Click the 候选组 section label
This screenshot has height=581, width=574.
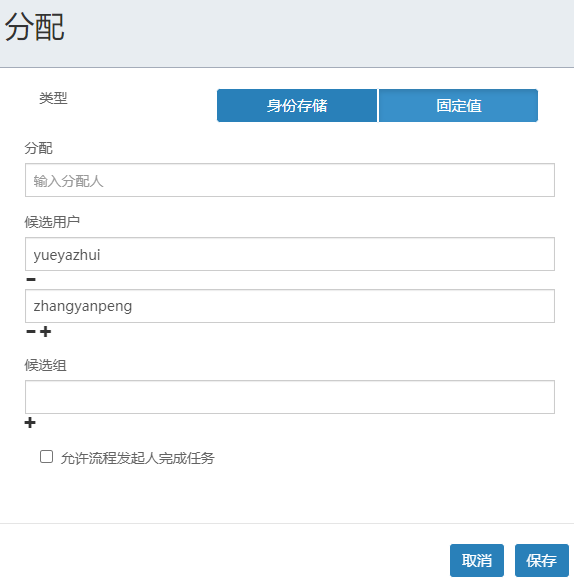[45, 365]
